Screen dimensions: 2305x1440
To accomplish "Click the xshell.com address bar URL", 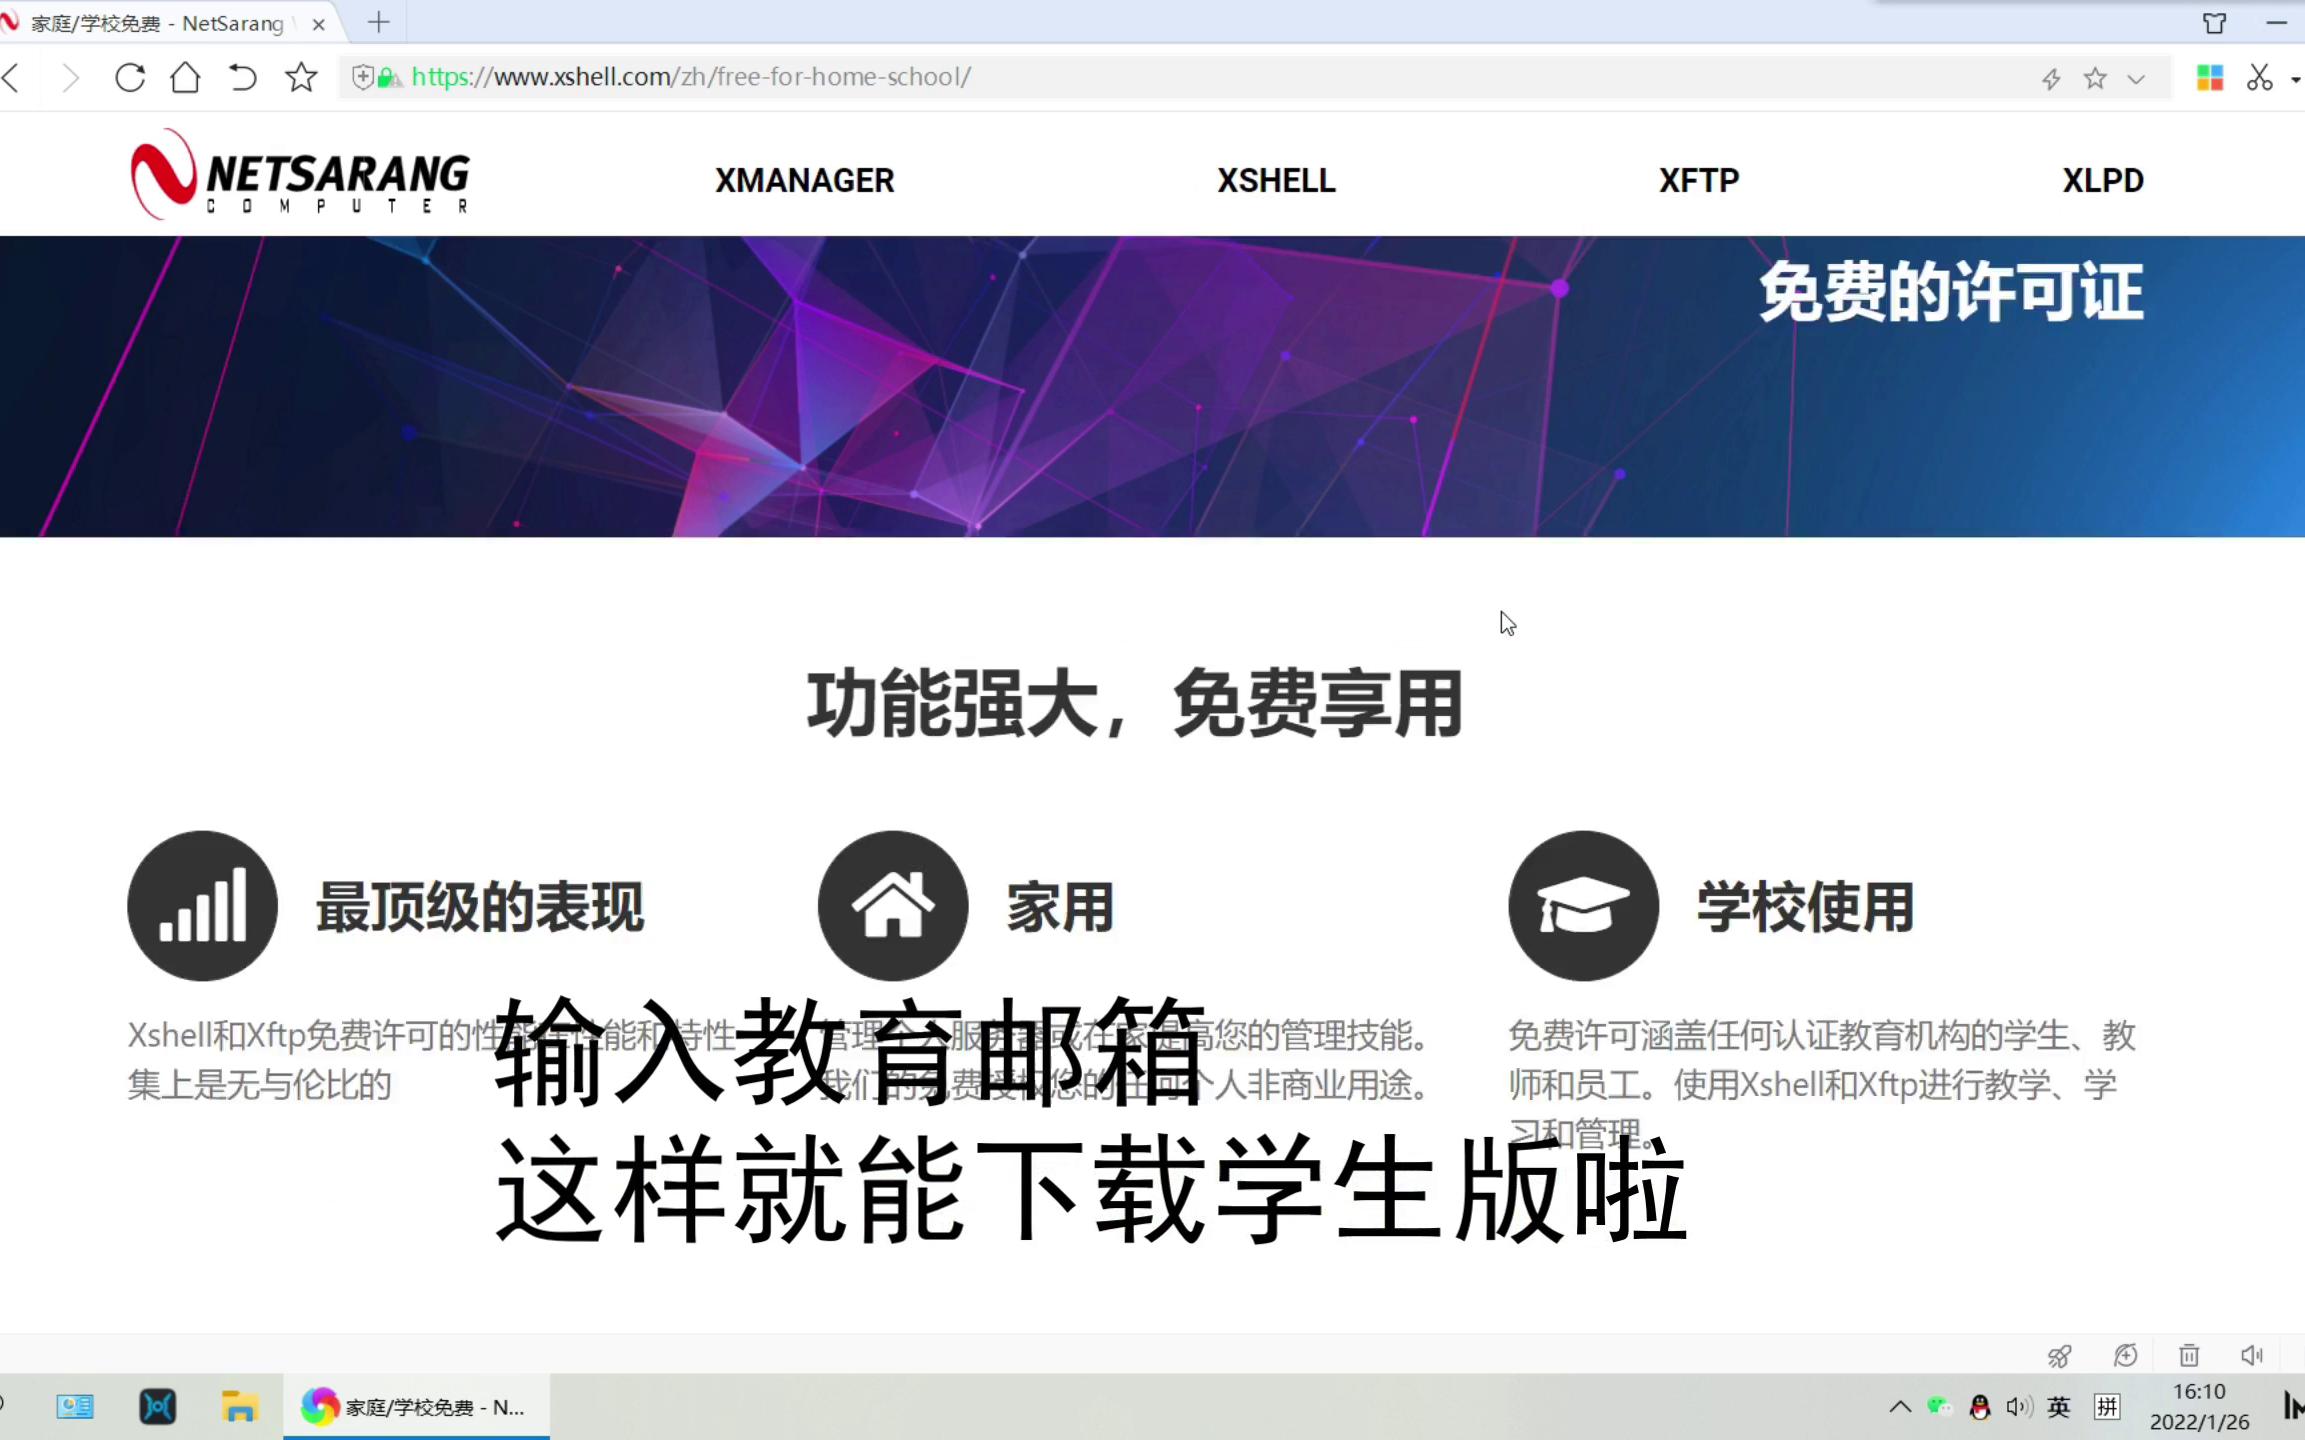I will [x=690, y=76].
